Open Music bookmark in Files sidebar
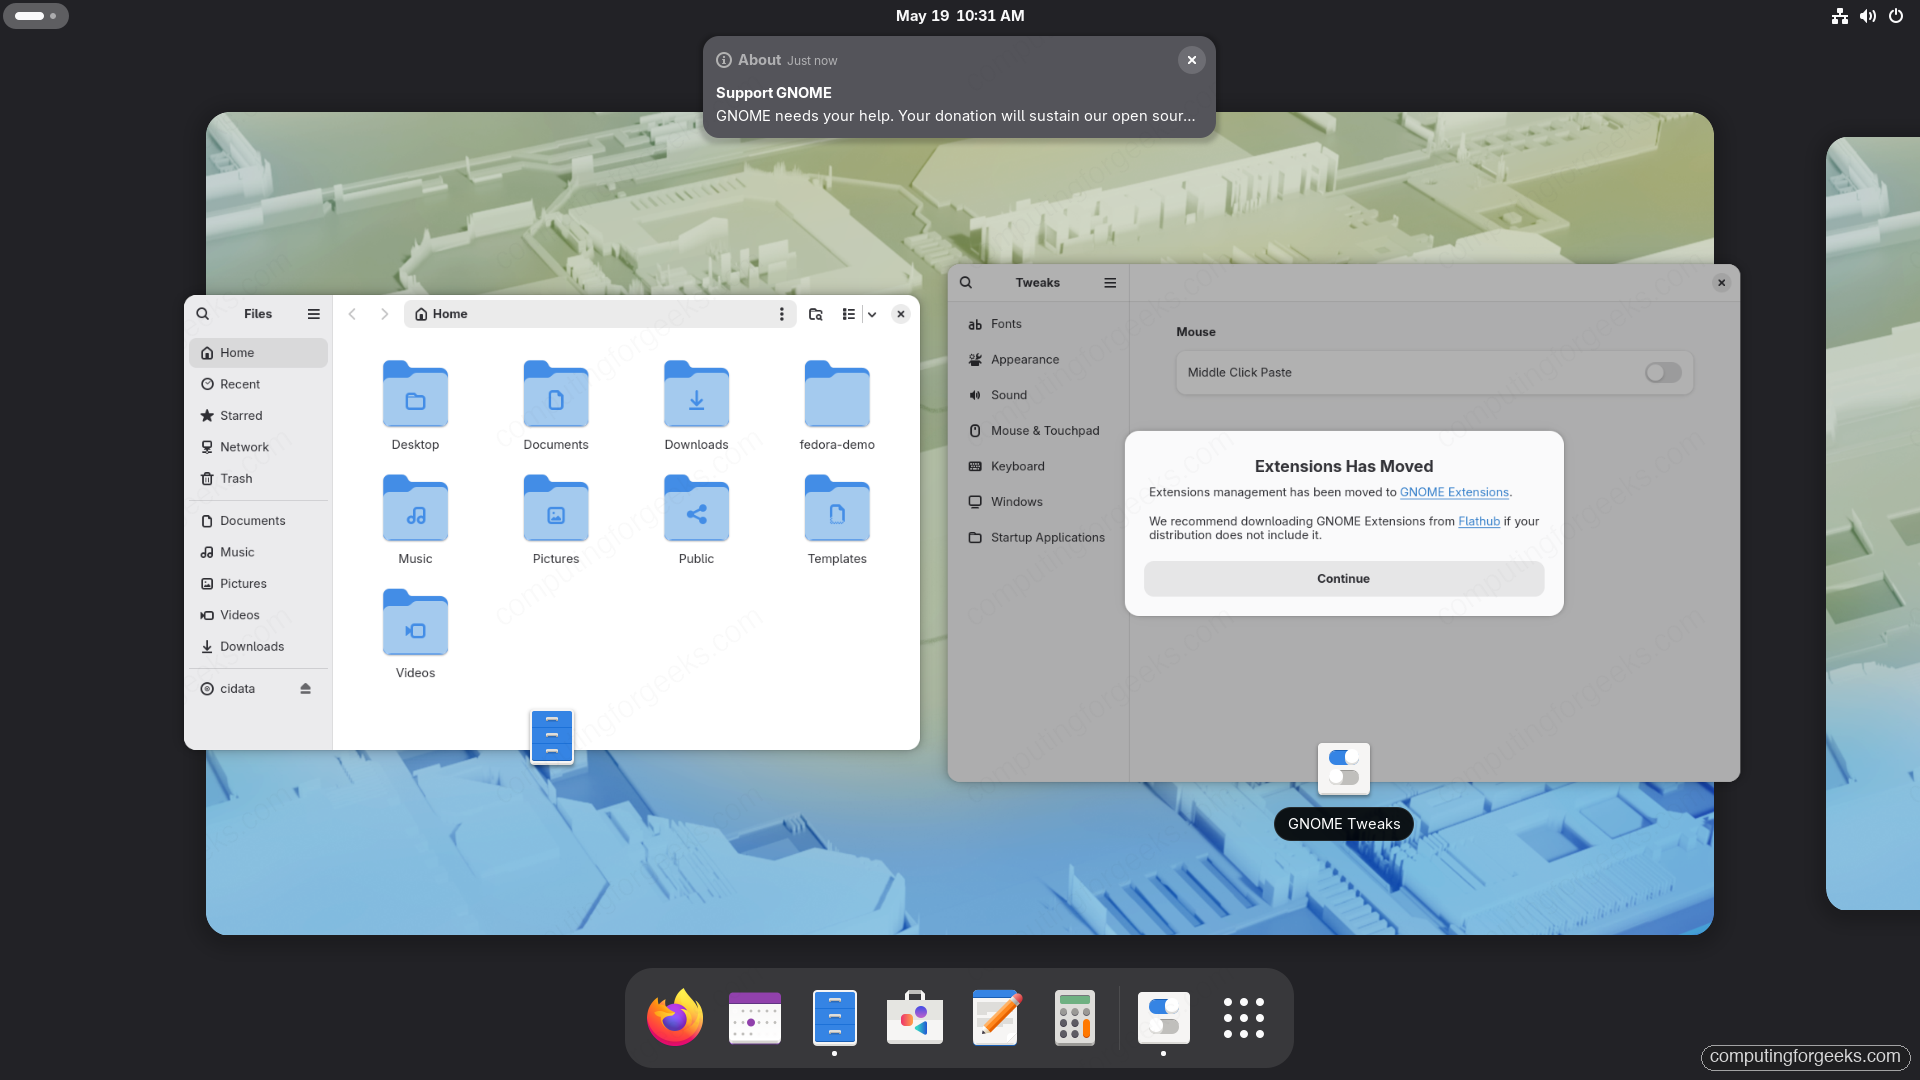This screenshot has width=1920, height=1080. [x=258, y=552]
